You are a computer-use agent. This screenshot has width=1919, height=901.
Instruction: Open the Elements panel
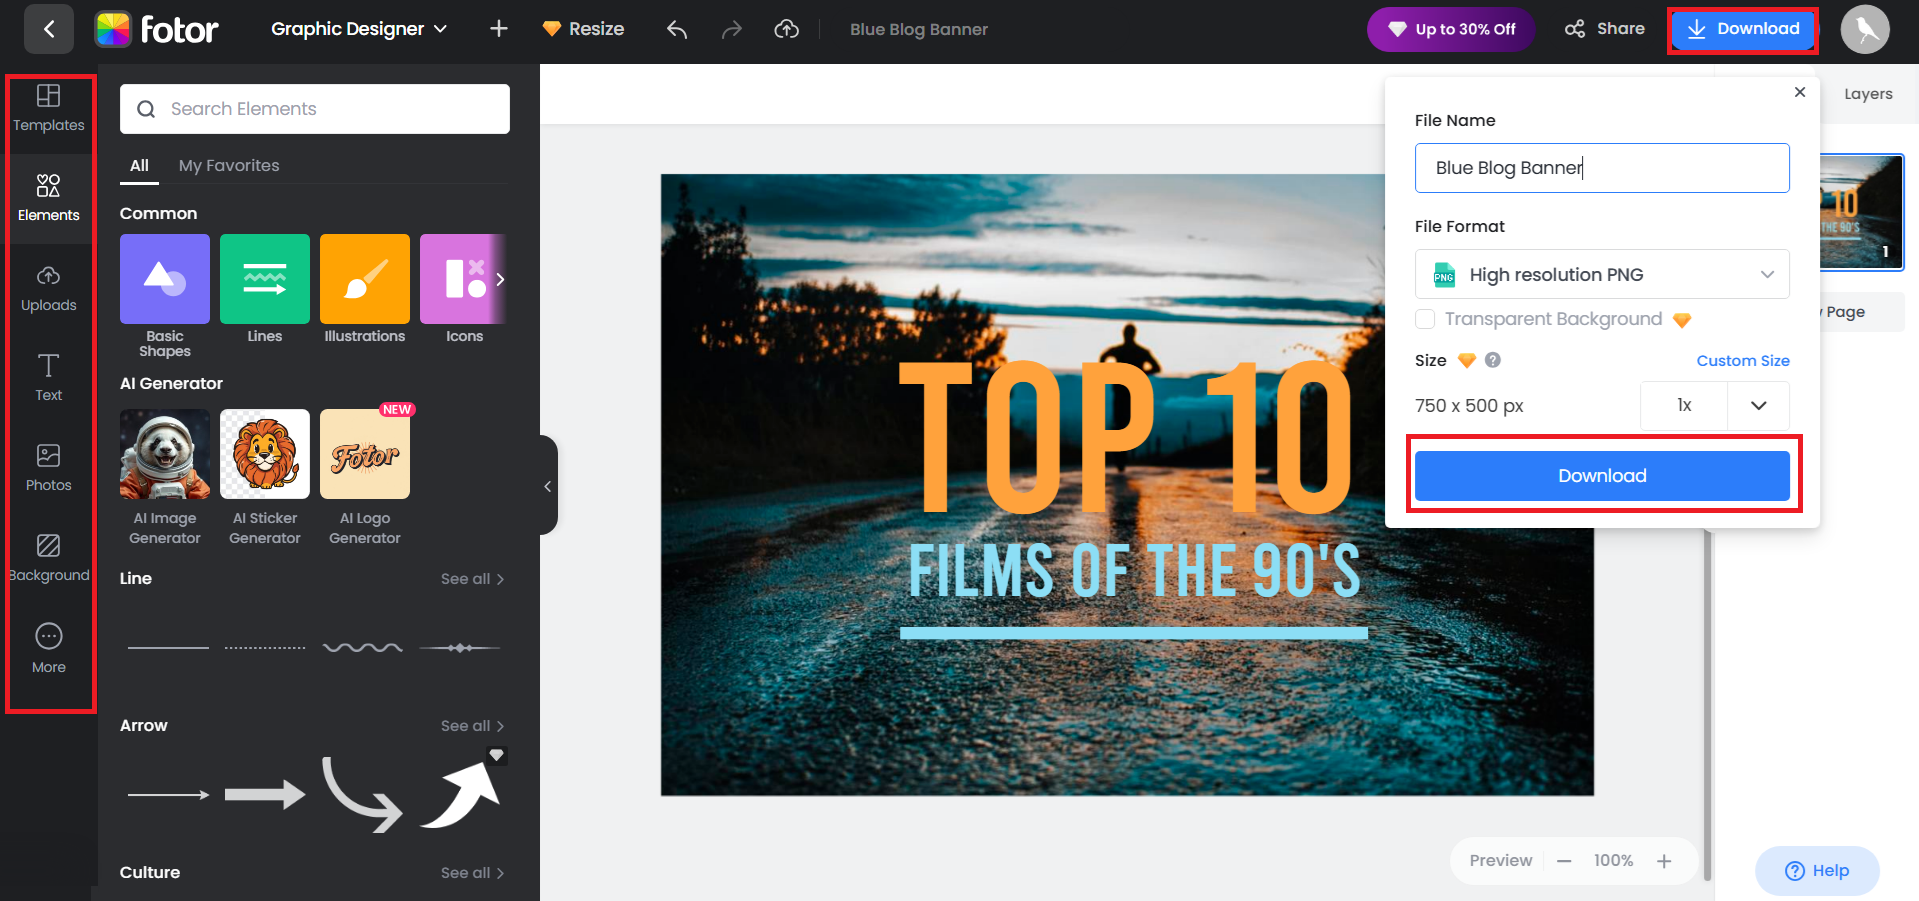point(49,198)
